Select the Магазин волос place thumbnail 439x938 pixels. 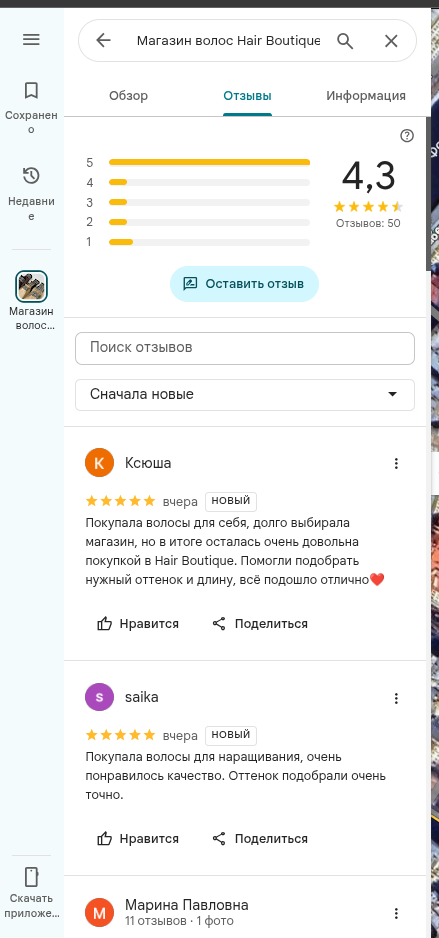(31, 287)
